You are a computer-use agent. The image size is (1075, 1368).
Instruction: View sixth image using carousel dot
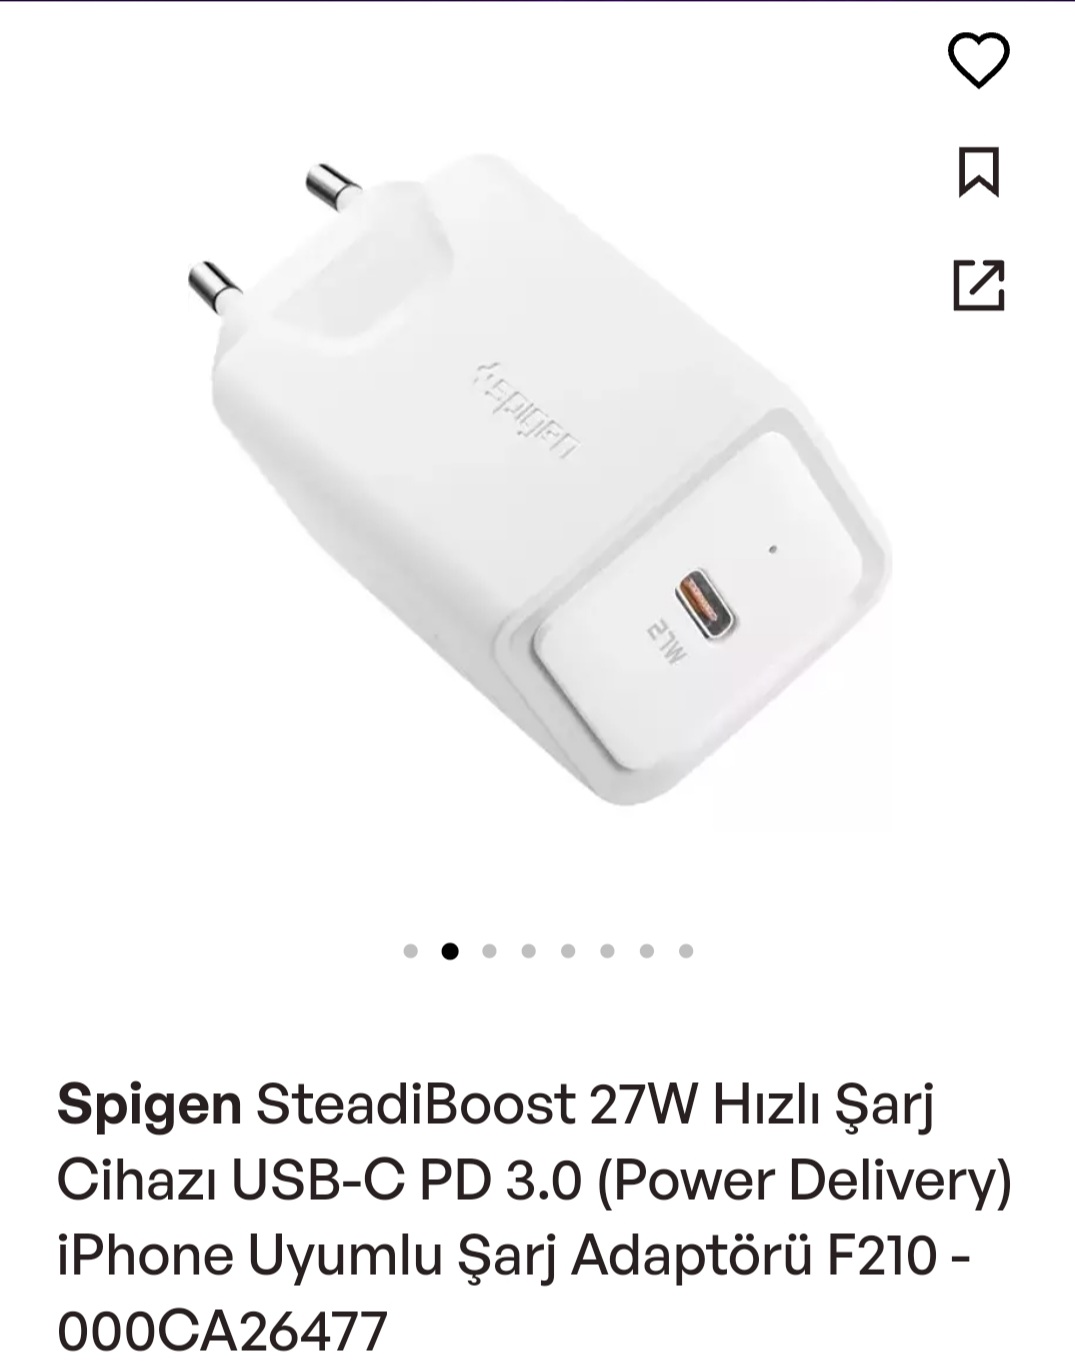(x=607, y=951)
